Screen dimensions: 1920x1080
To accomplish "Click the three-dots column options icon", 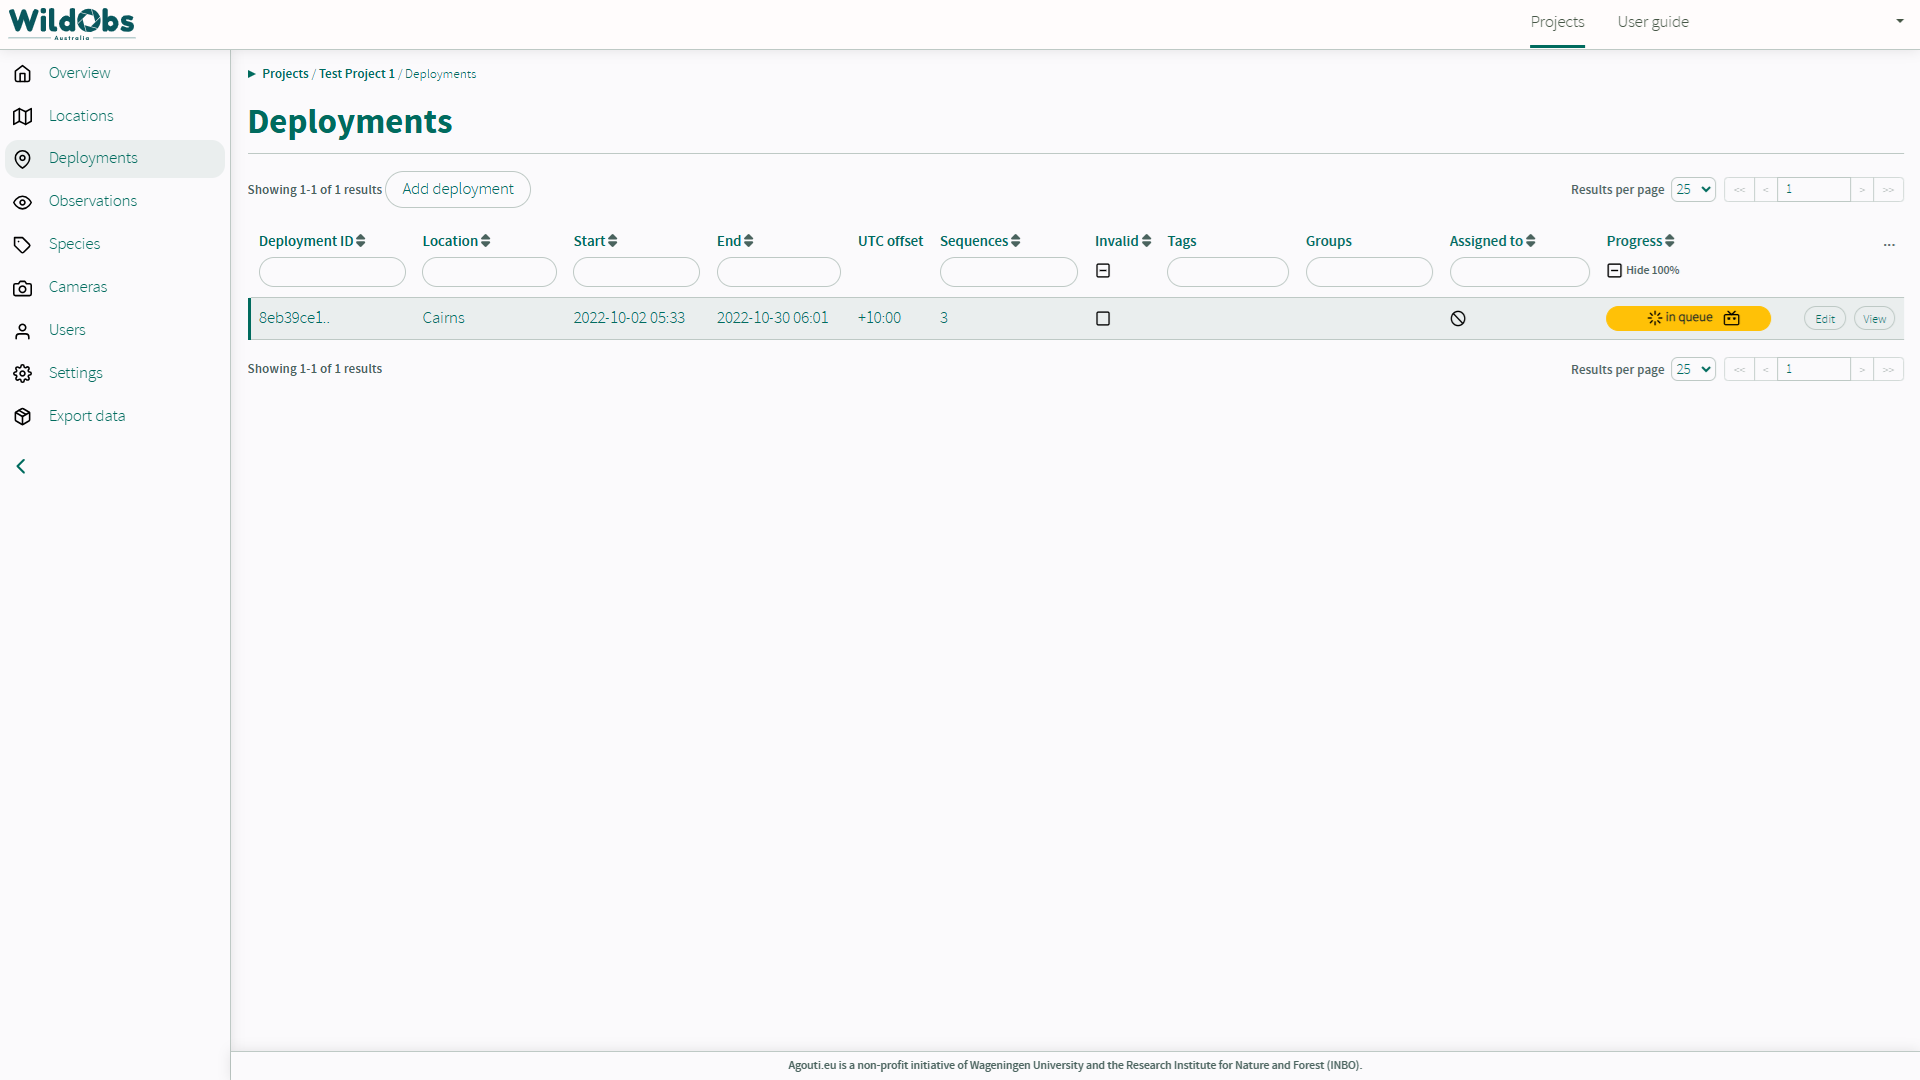I will (1889, 244).
